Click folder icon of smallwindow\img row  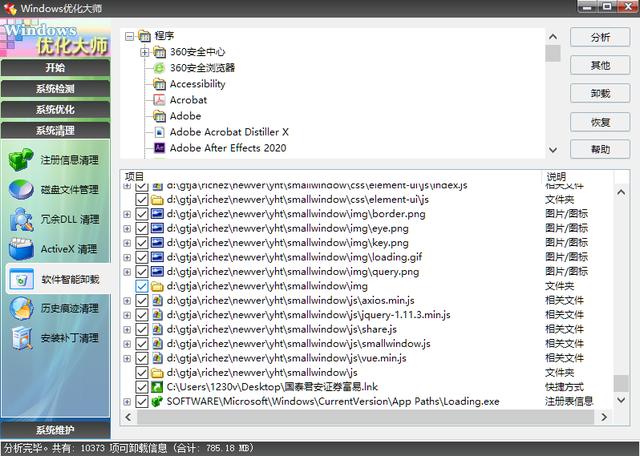pos(157,286)
